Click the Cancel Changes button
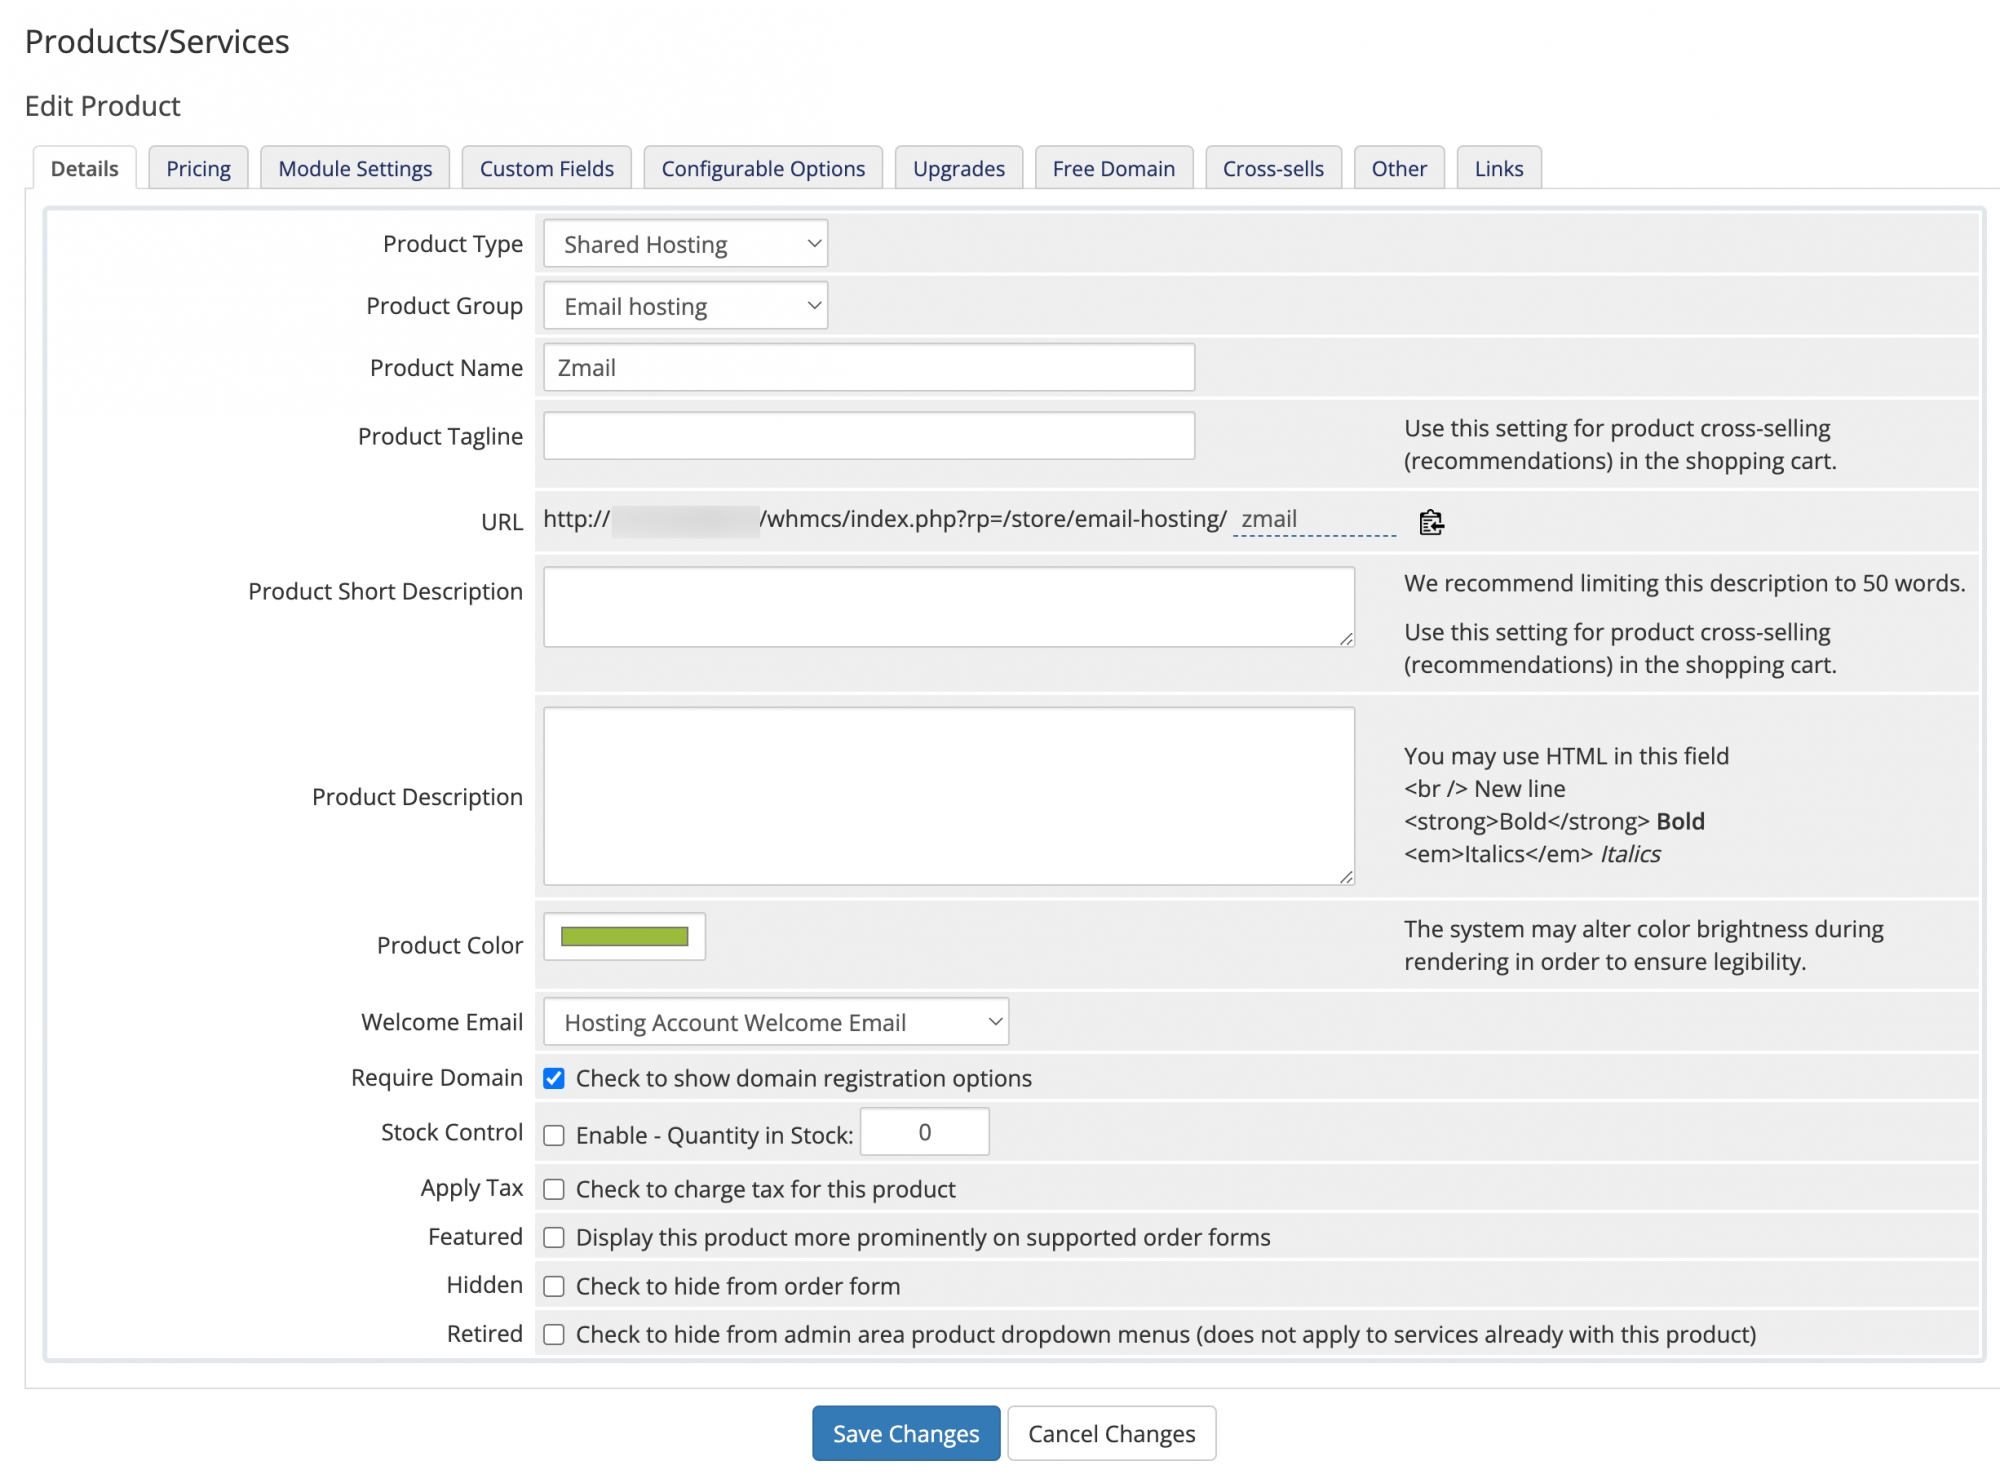The image size is (2000, 1483). (1111, 1433)
